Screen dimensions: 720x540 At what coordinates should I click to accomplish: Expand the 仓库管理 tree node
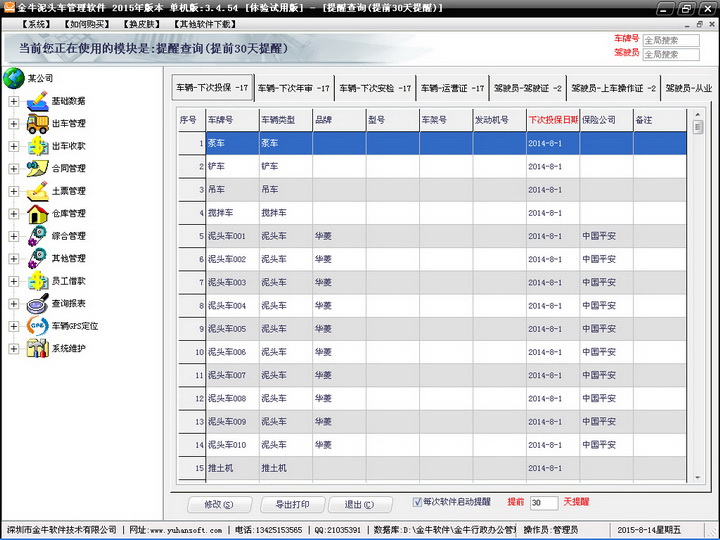pos(14,214)
